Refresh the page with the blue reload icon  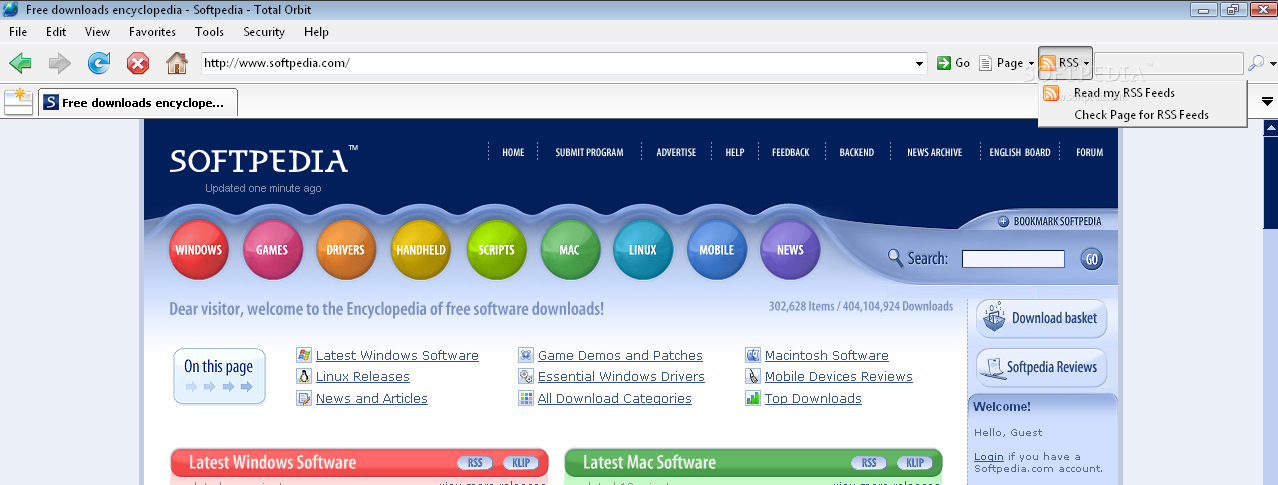(x=99, y=63)
